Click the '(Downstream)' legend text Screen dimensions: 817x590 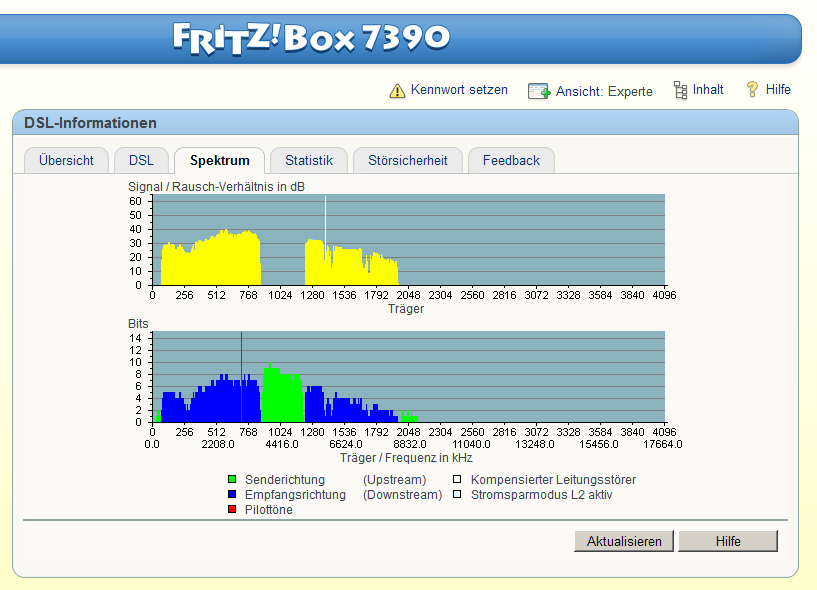click(x=402, y=495)
